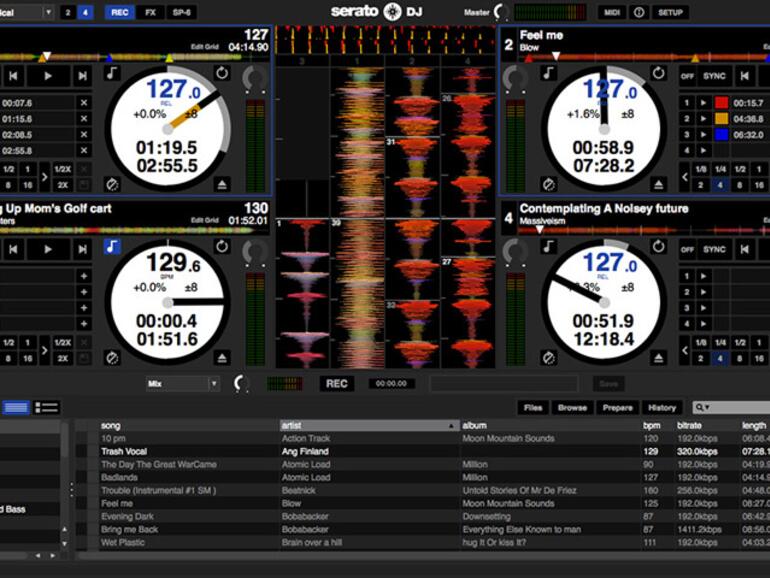Click loop reset icon on 129.6 BPM deck
This screenshot has width=770, height=578.
coord(222,246)
